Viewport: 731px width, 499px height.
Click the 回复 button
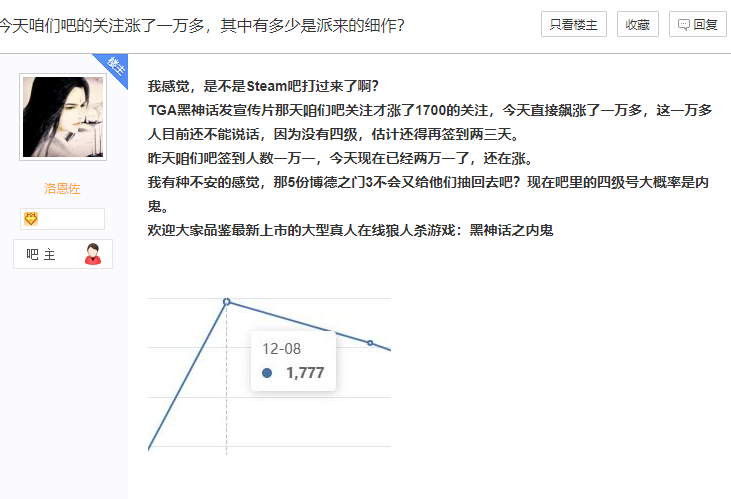tap(697, 24)
